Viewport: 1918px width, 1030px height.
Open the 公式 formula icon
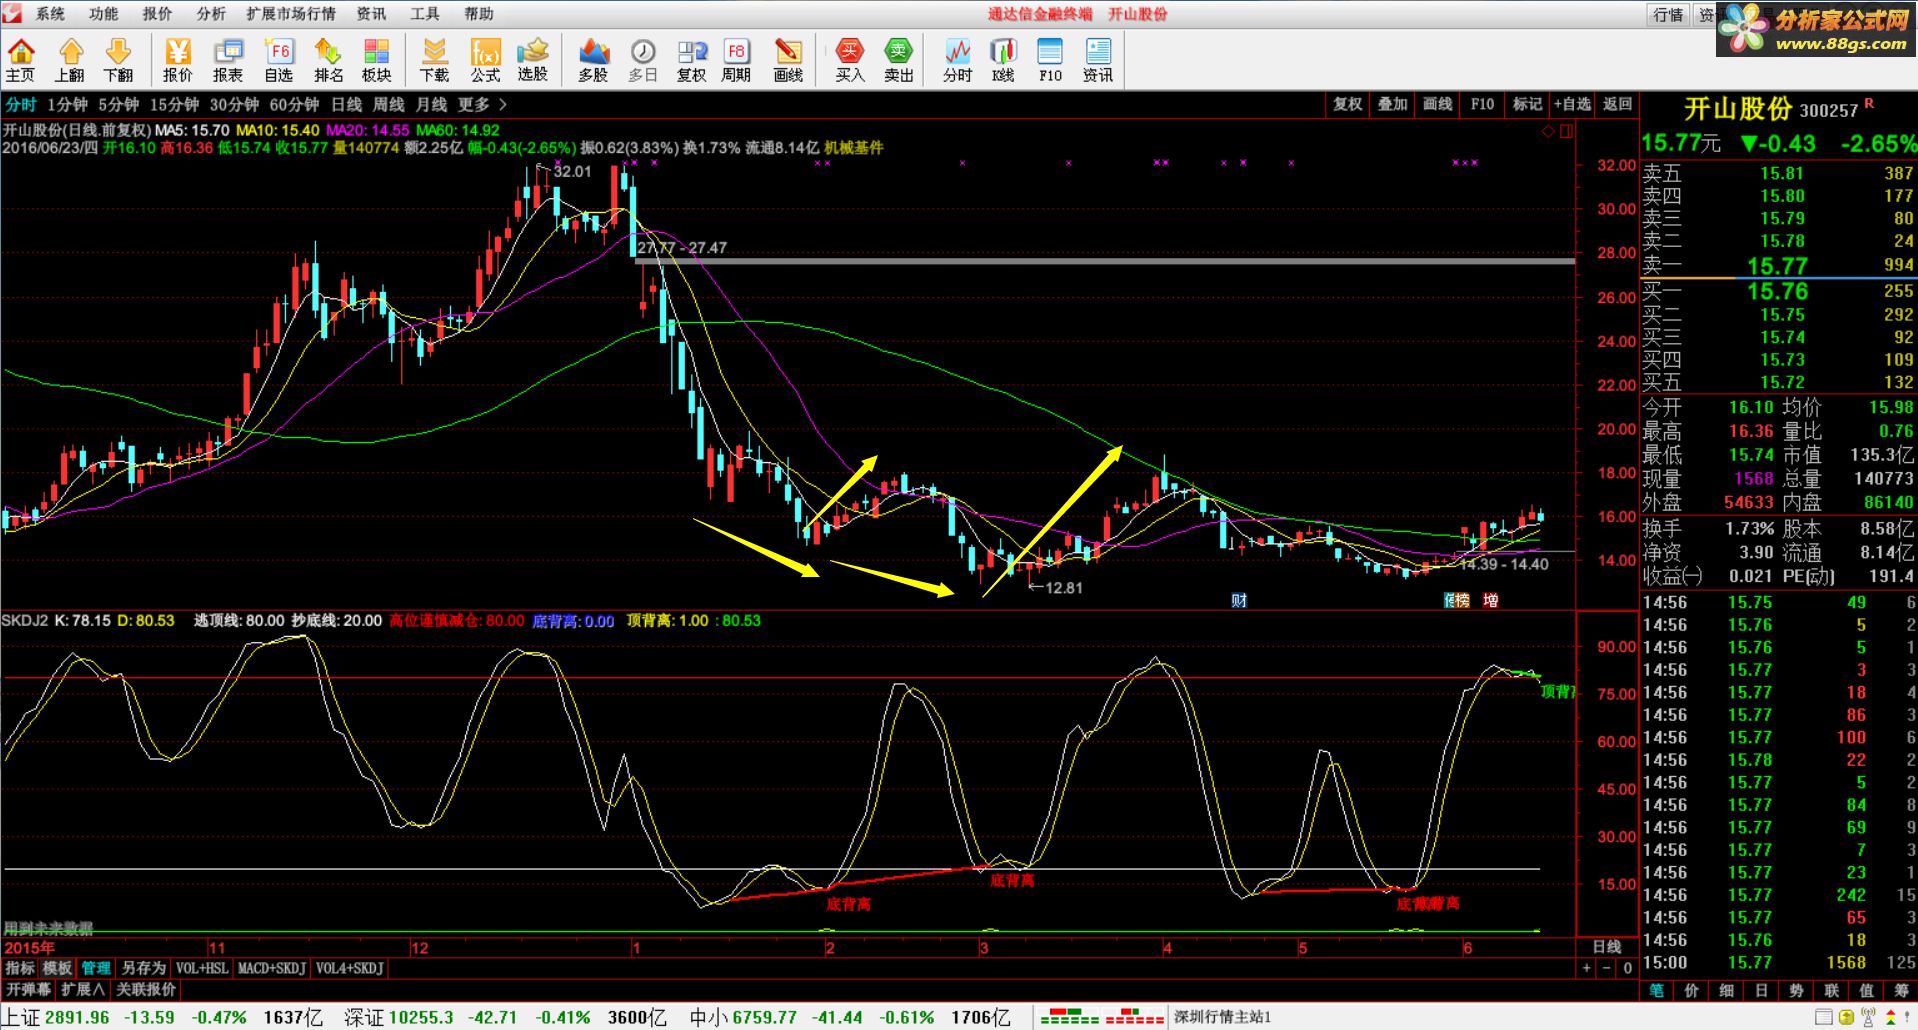485,60
